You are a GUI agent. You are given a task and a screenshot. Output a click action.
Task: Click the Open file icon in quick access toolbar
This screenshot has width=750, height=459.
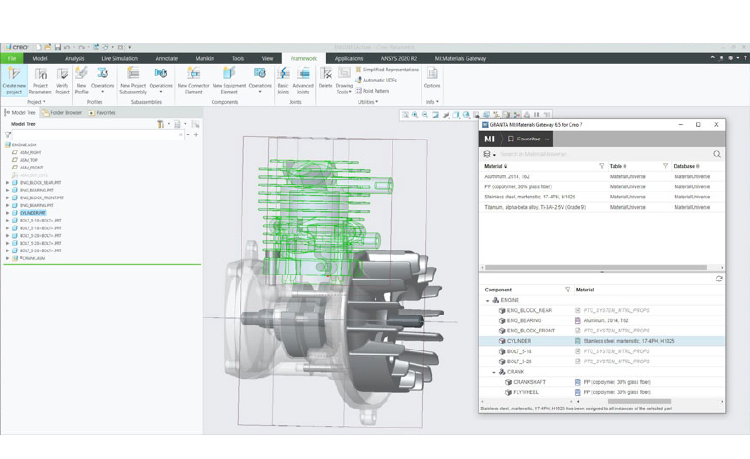(48, 47)
